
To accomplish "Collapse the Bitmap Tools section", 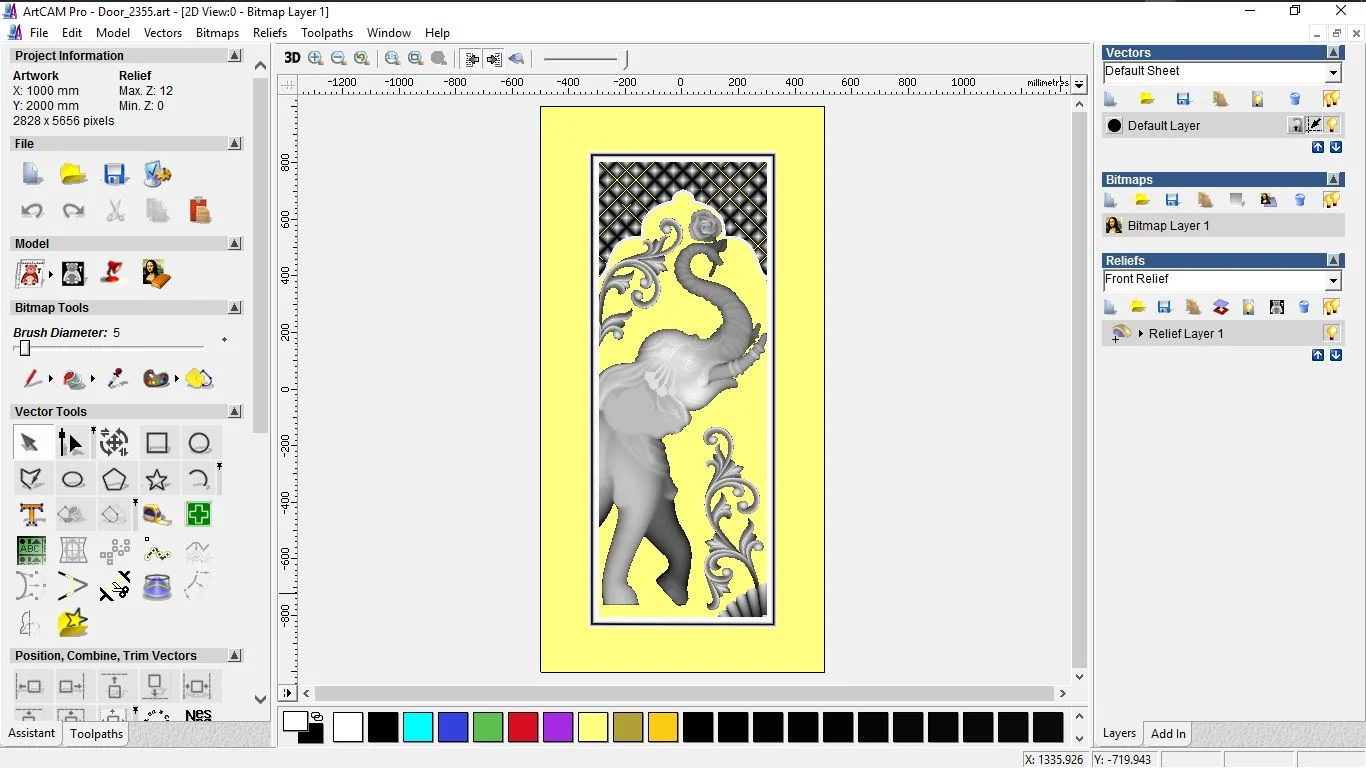I will tap(235, 308).
